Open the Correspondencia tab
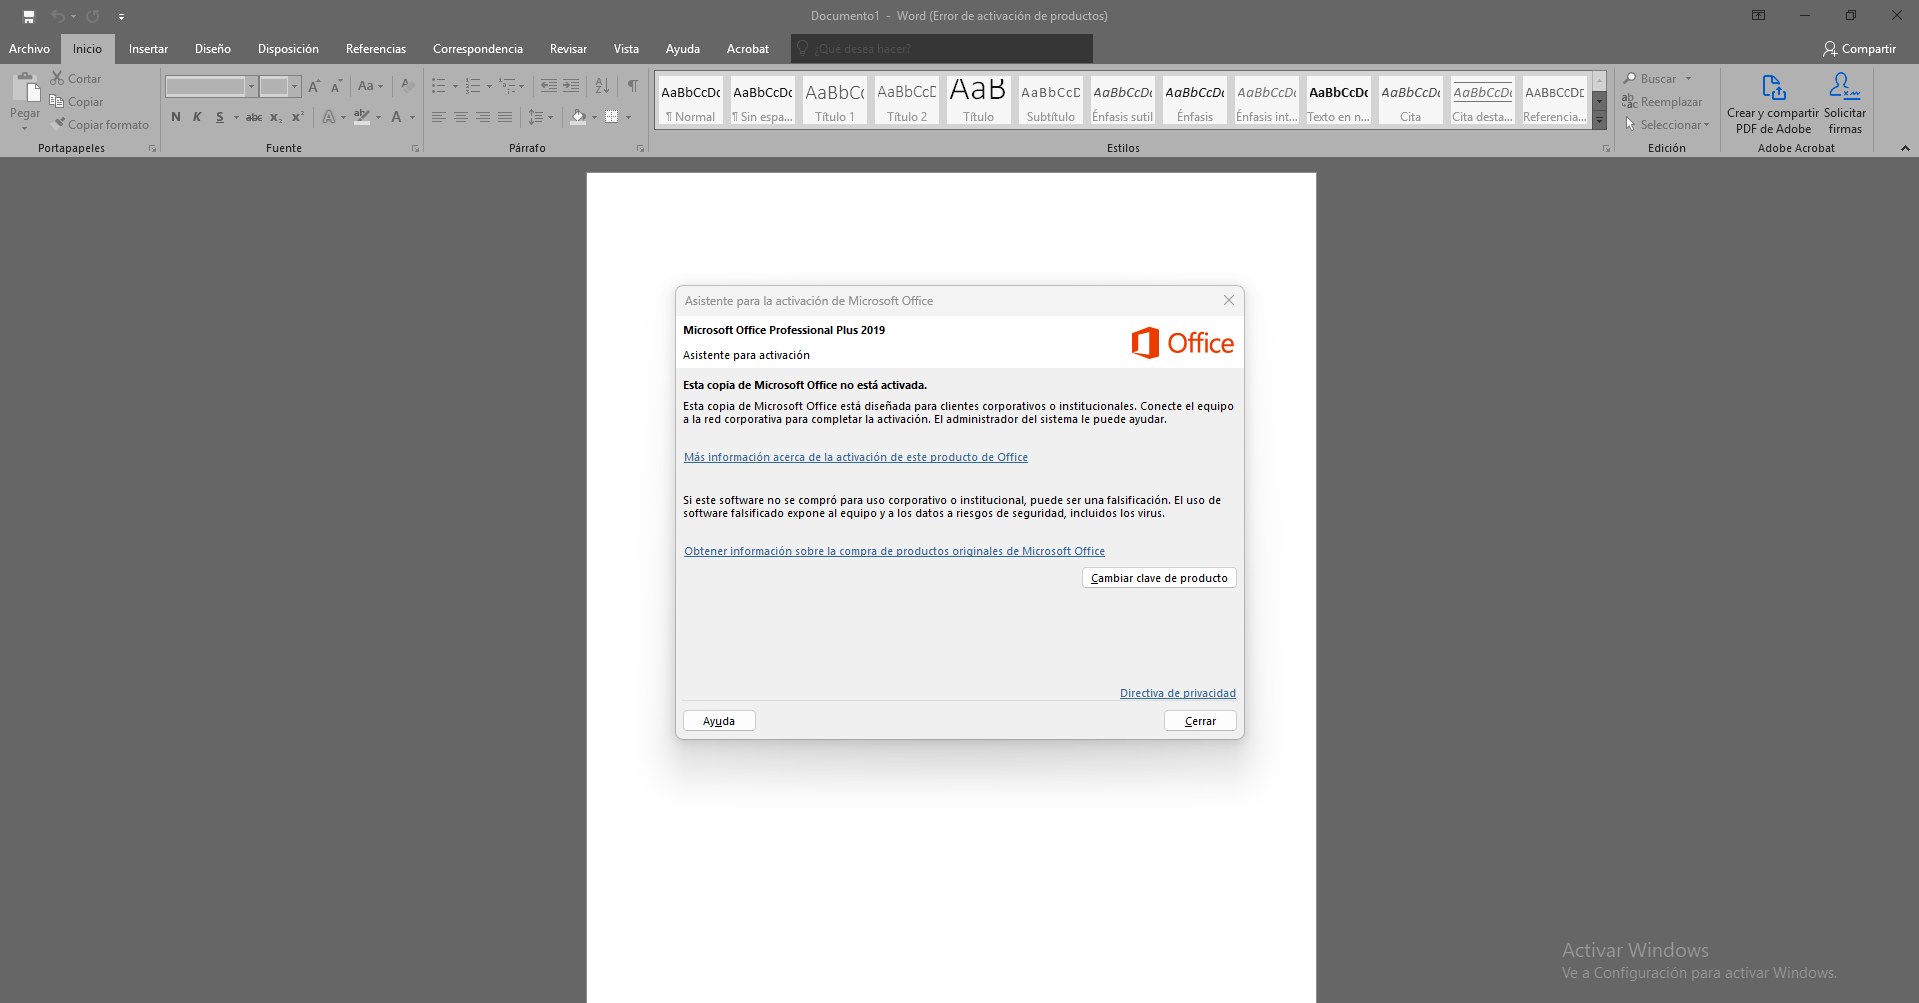 478,48
